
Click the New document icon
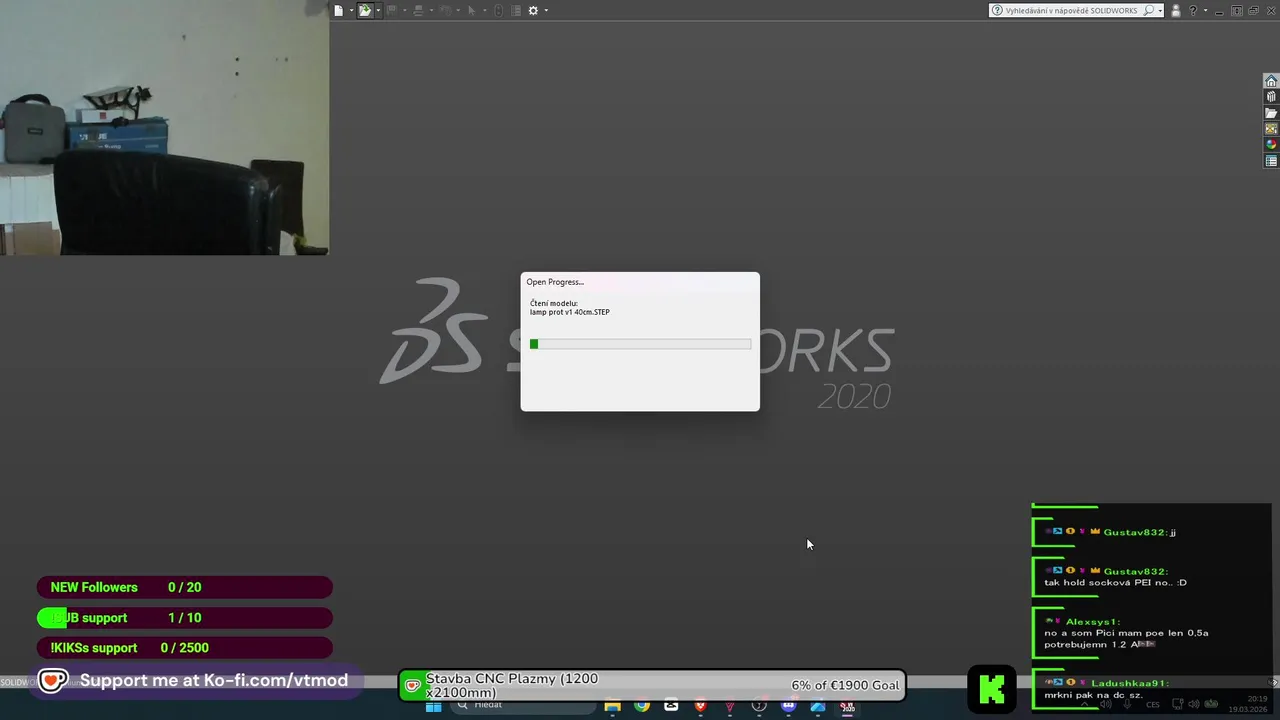339,10
